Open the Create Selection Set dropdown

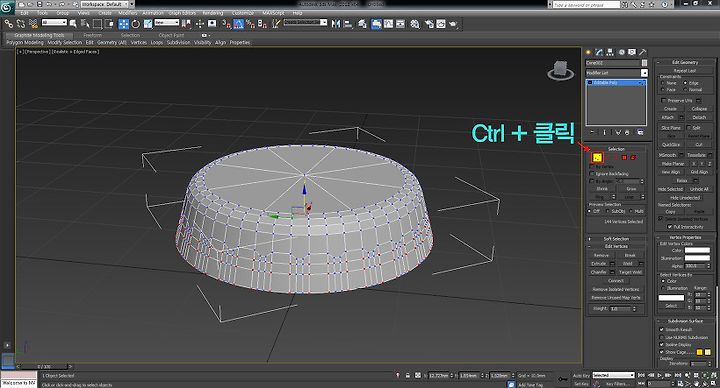coord(305,22)
